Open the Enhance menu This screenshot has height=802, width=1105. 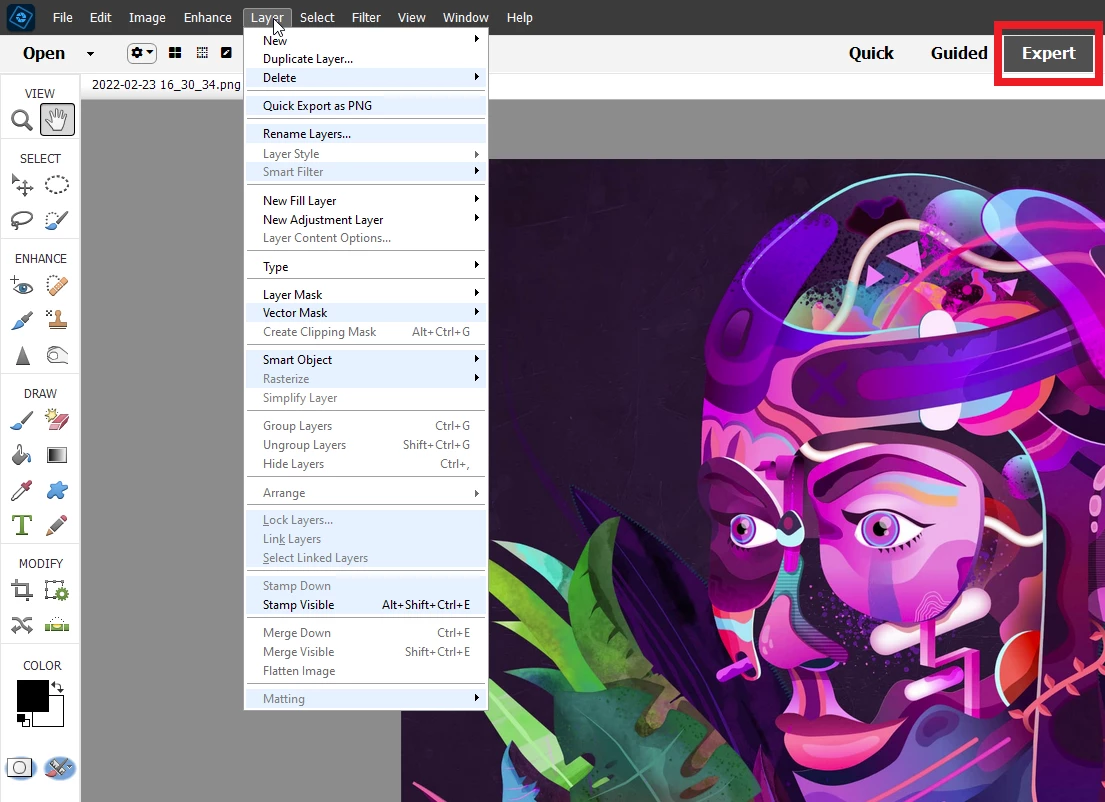tap(208, 18)
